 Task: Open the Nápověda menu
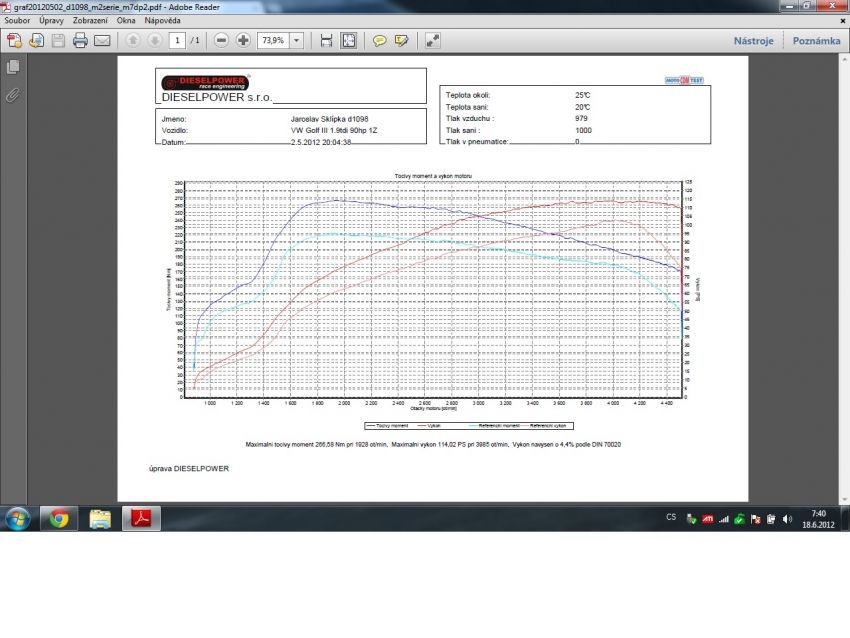[162, 21]
